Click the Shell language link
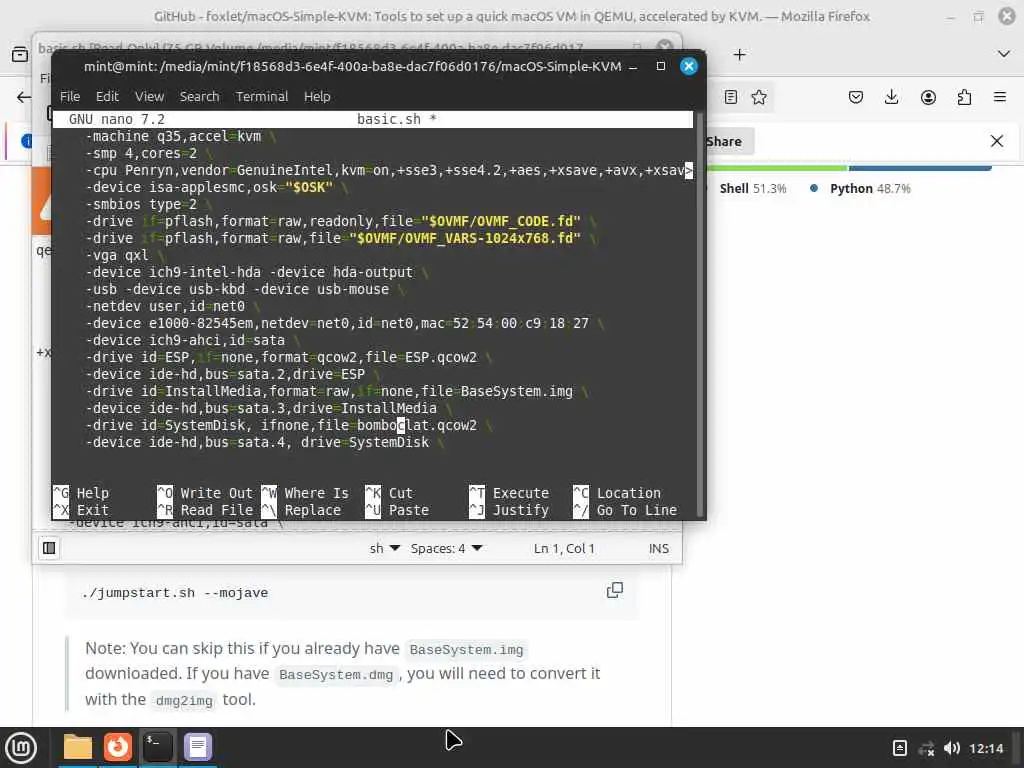1024x768 pixels. pos(752,189)
